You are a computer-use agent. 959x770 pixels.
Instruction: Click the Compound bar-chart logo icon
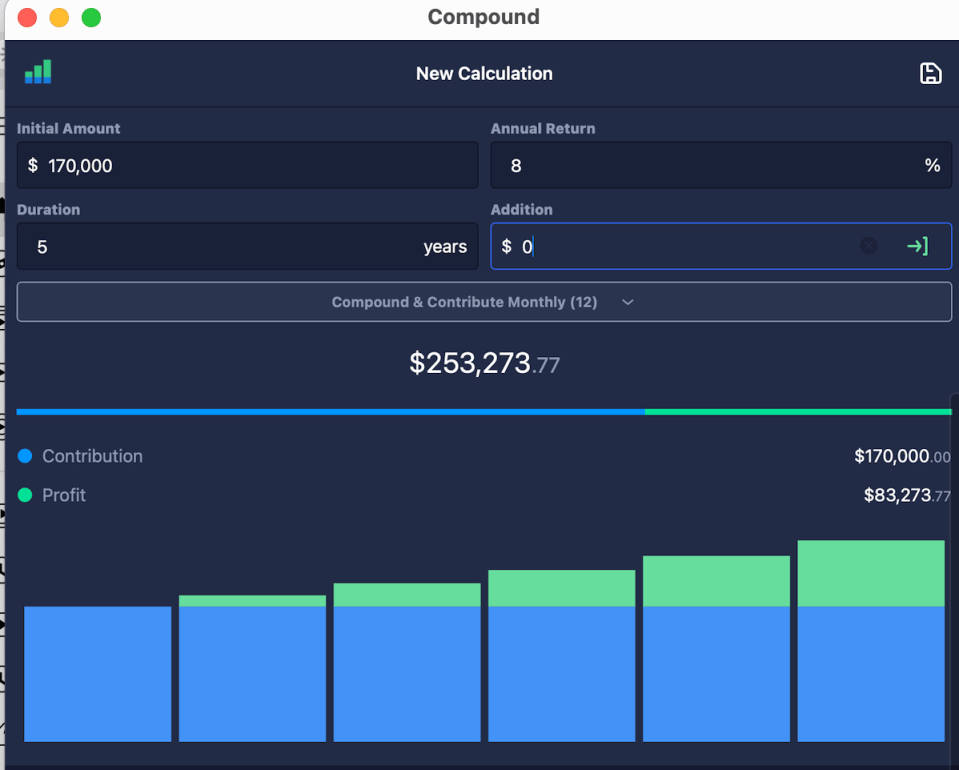tap(38, 72)
